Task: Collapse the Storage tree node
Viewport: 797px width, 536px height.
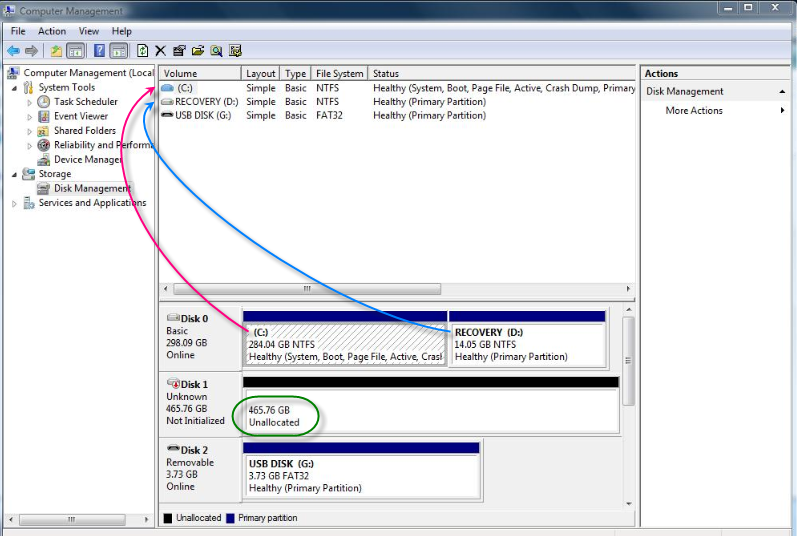Action: pos(14,174)
